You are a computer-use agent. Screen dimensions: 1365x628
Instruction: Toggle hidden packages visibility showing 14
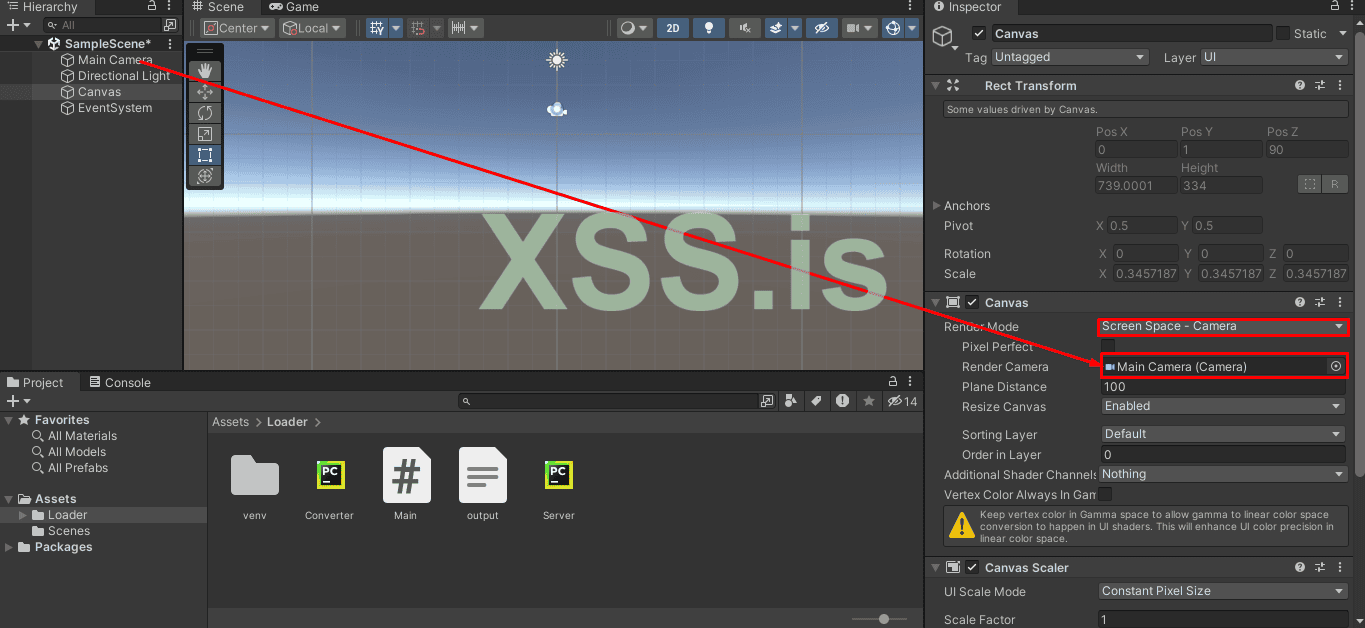(x=902, y=401)
